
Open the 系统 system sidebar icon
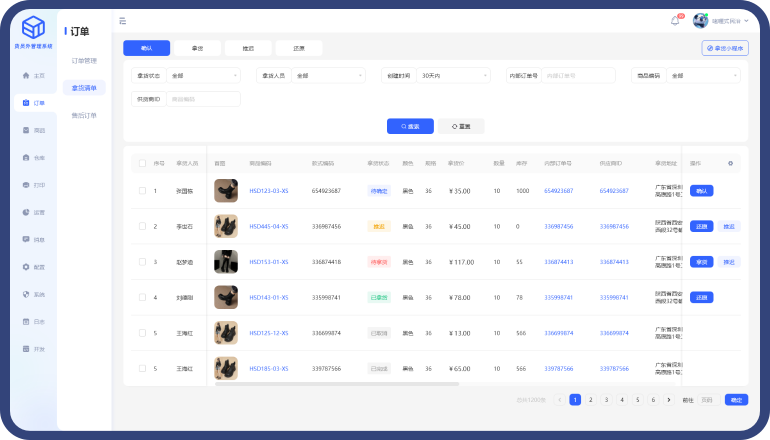[26, 294]
